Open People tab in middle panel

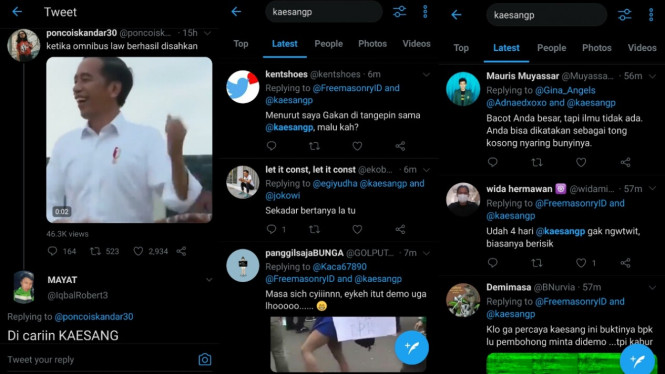pos(328,44)
